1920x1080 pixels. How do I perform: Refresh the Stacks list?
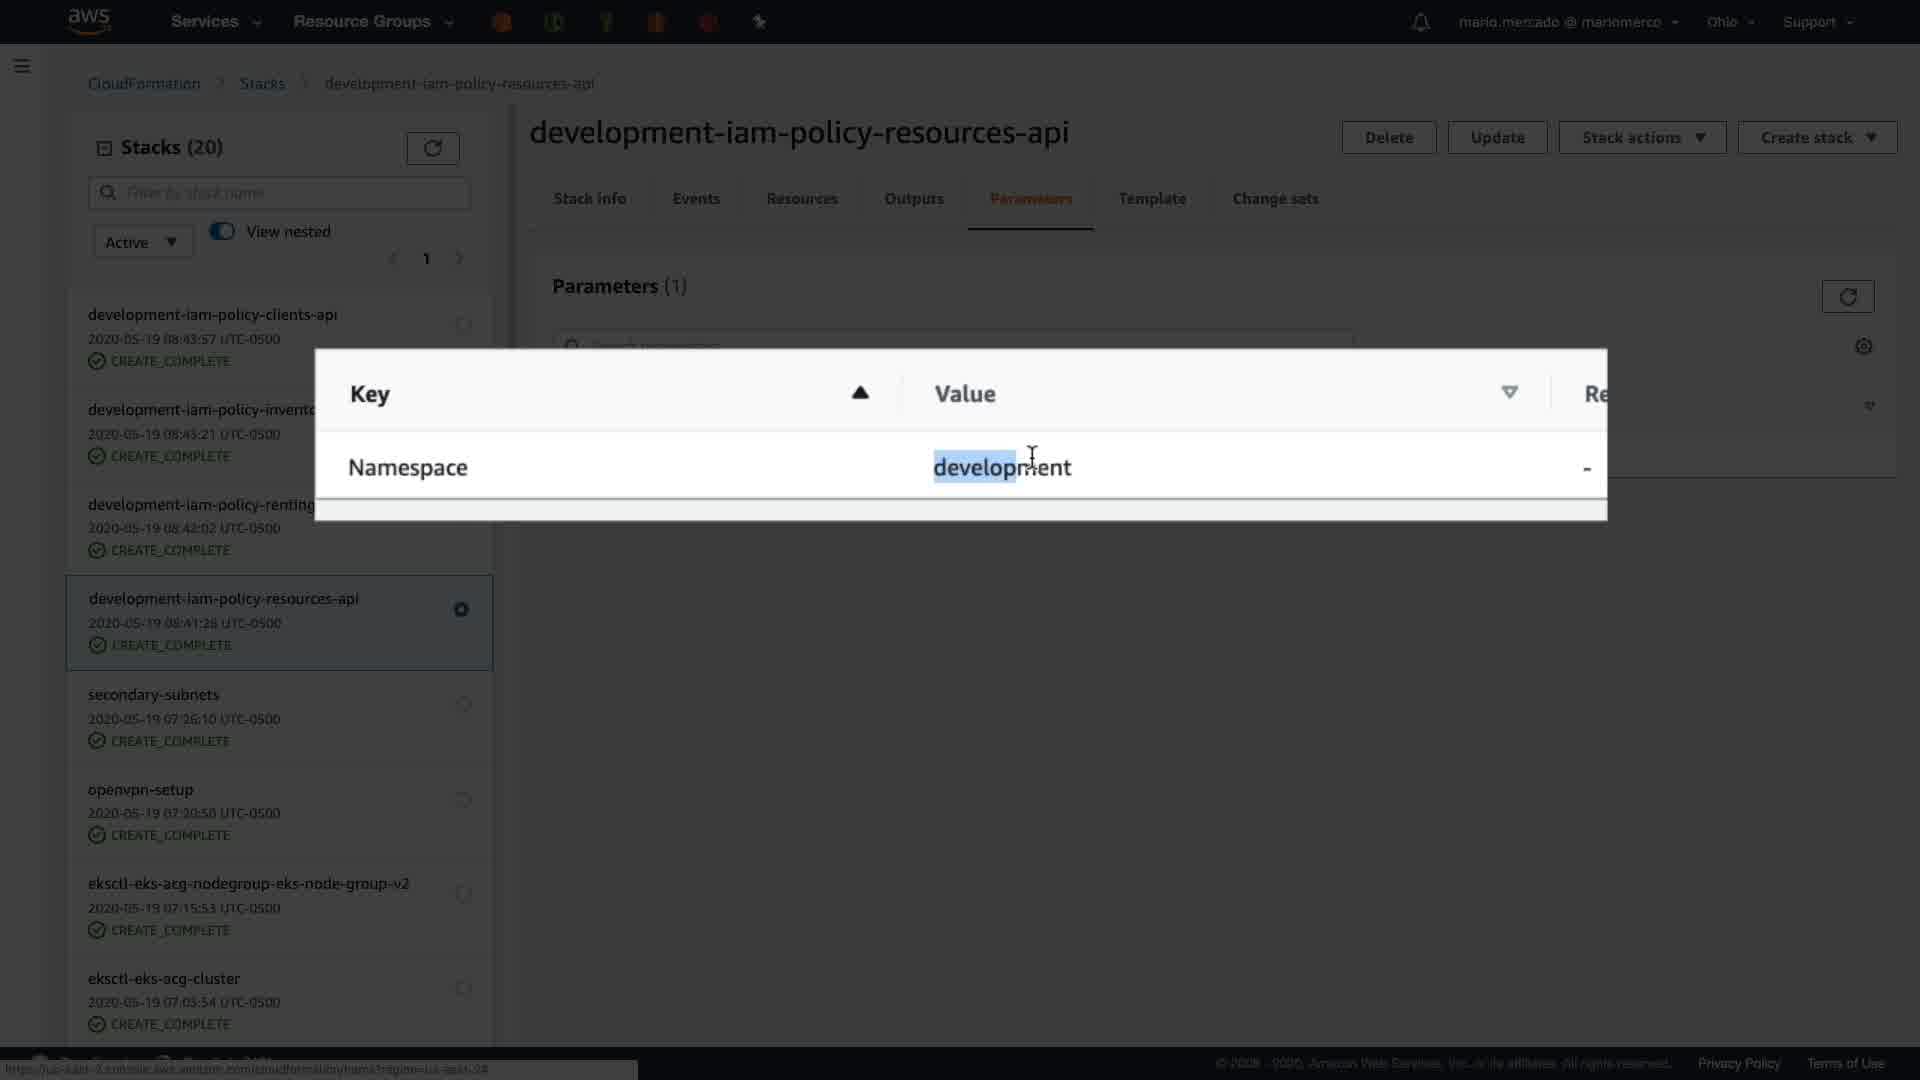click(432, 148)
